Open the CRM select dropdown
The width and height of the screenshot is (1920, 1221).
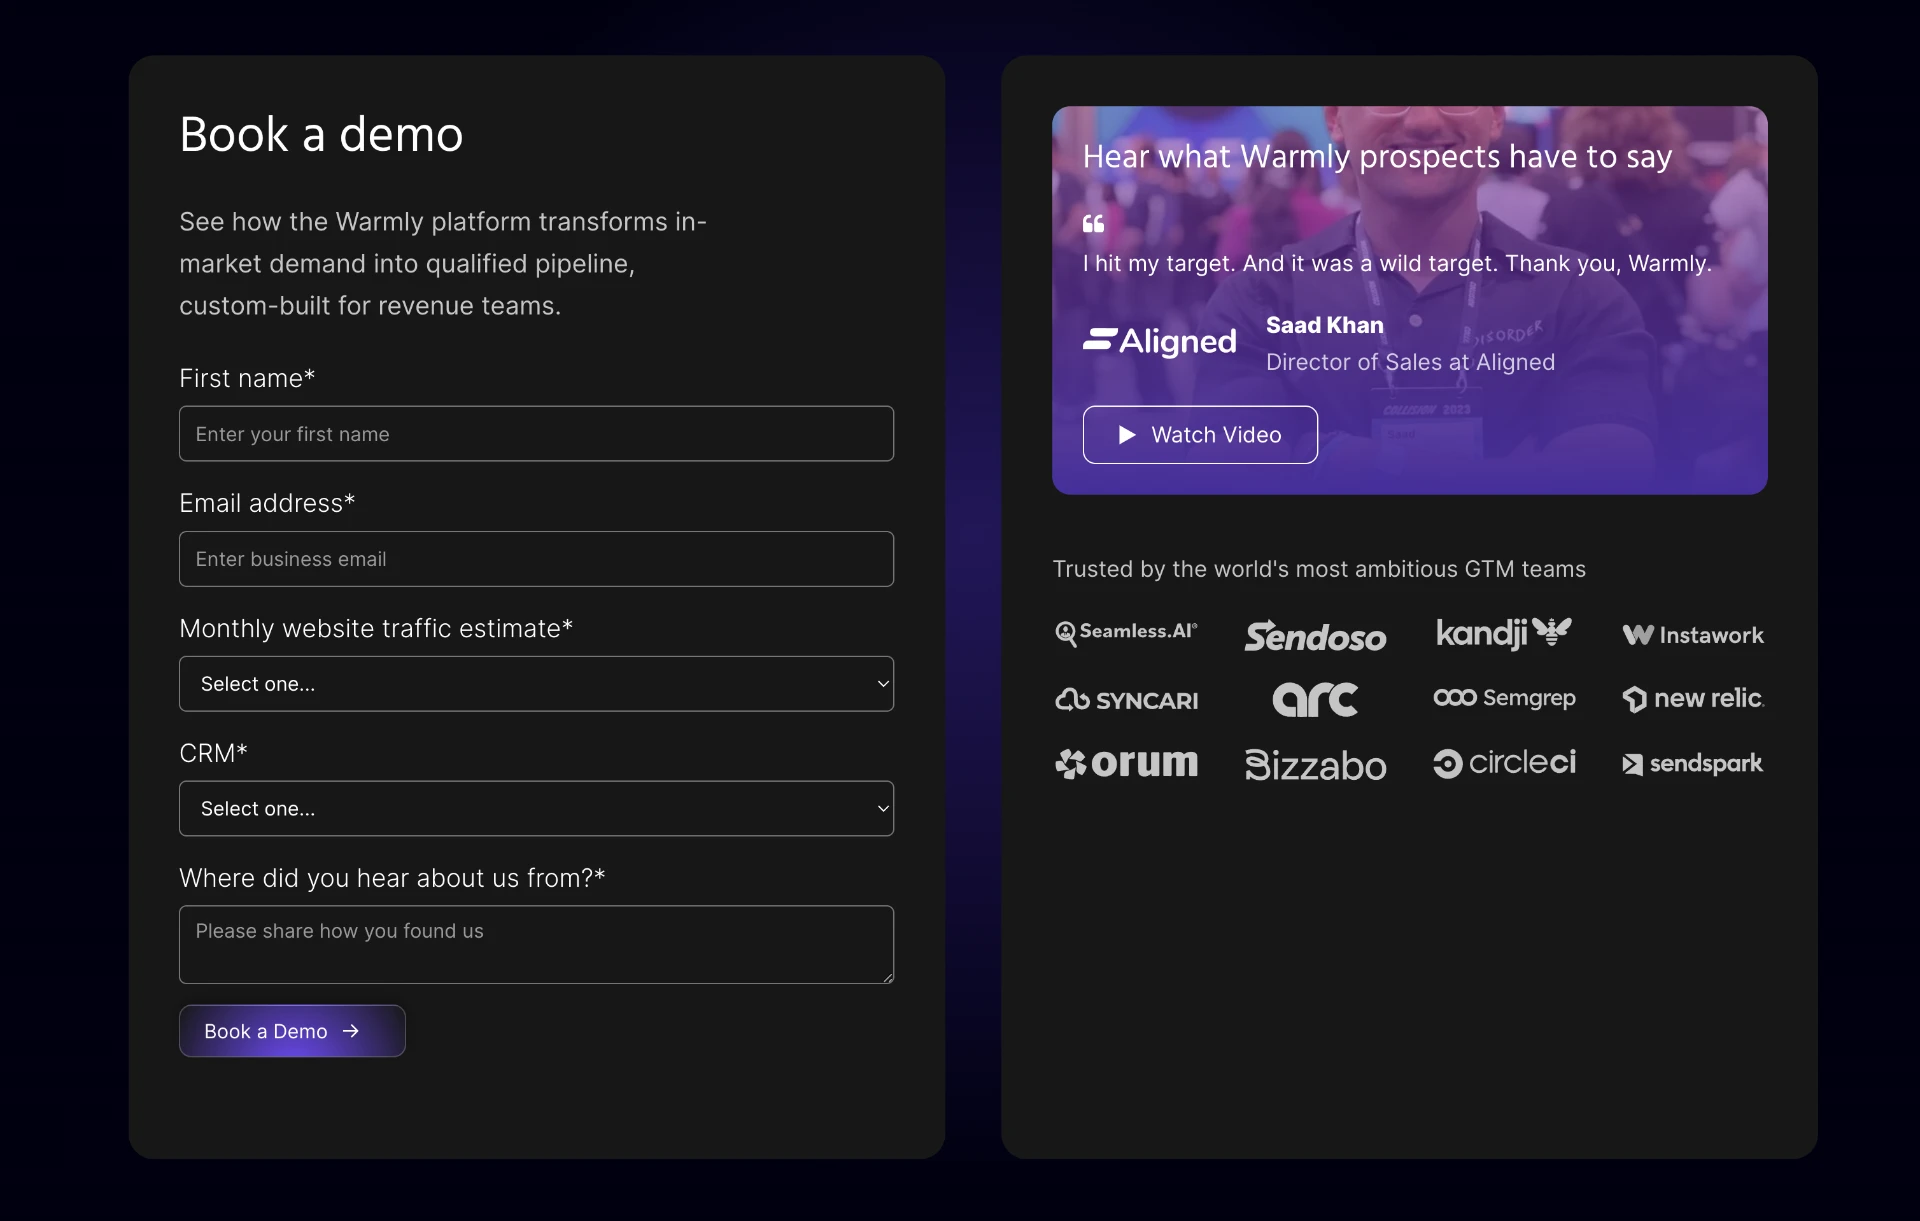click(x=536, y=809)
